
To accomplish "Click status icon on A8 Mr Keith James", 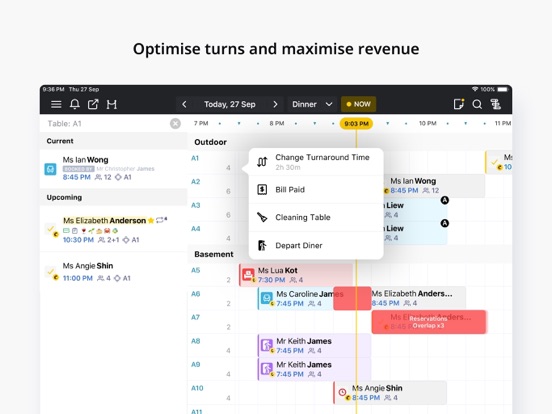I will tap(266, 345).
